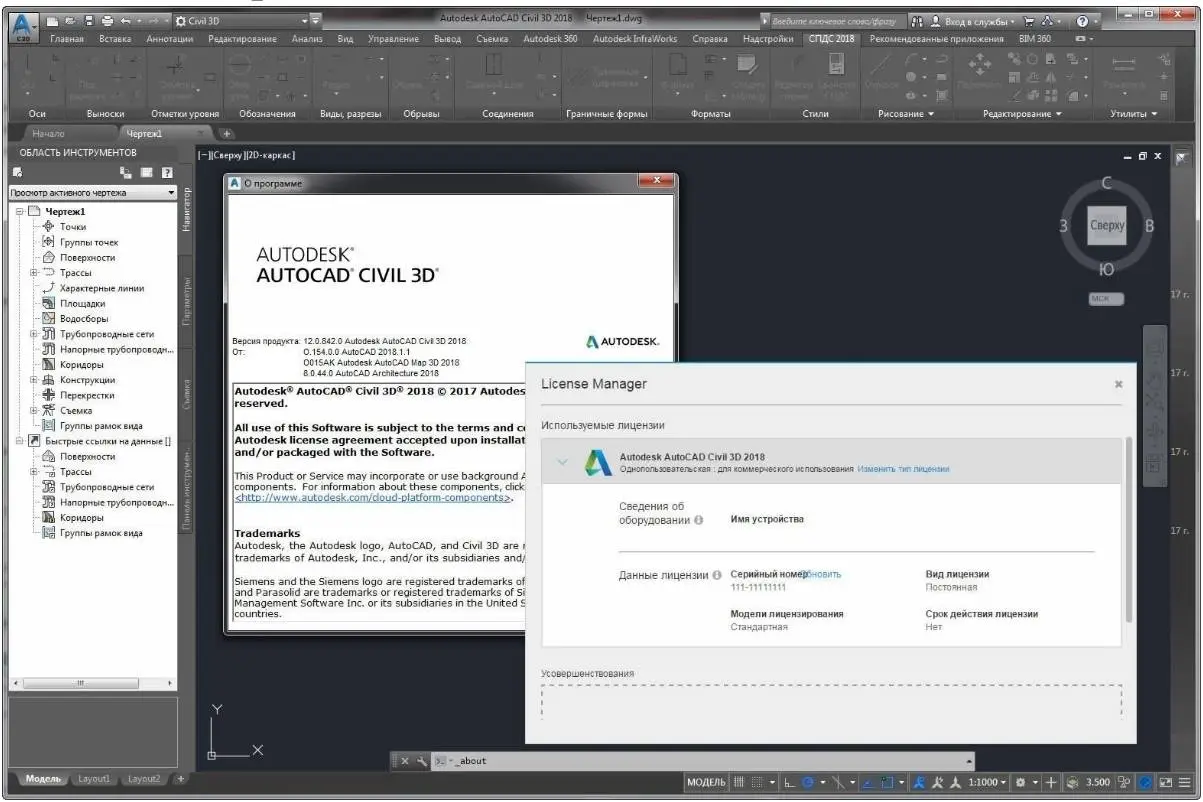The image size is (1203, 802).
Task: Click the first icon under ОБЛАСТЬ ИНСТРУМЕНТОВ title
Action: [x=17, y=173]
